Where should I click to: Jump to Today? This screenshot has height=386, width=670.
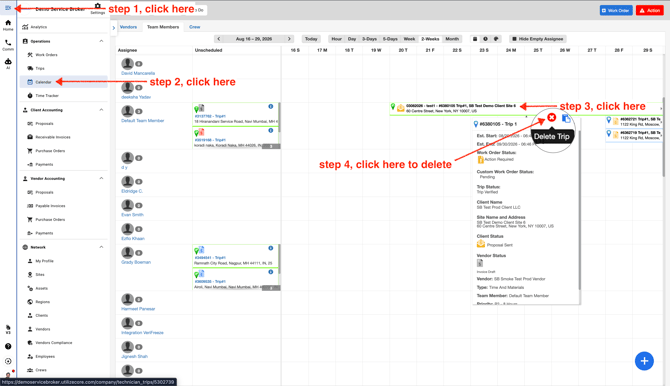pos(311,39)
